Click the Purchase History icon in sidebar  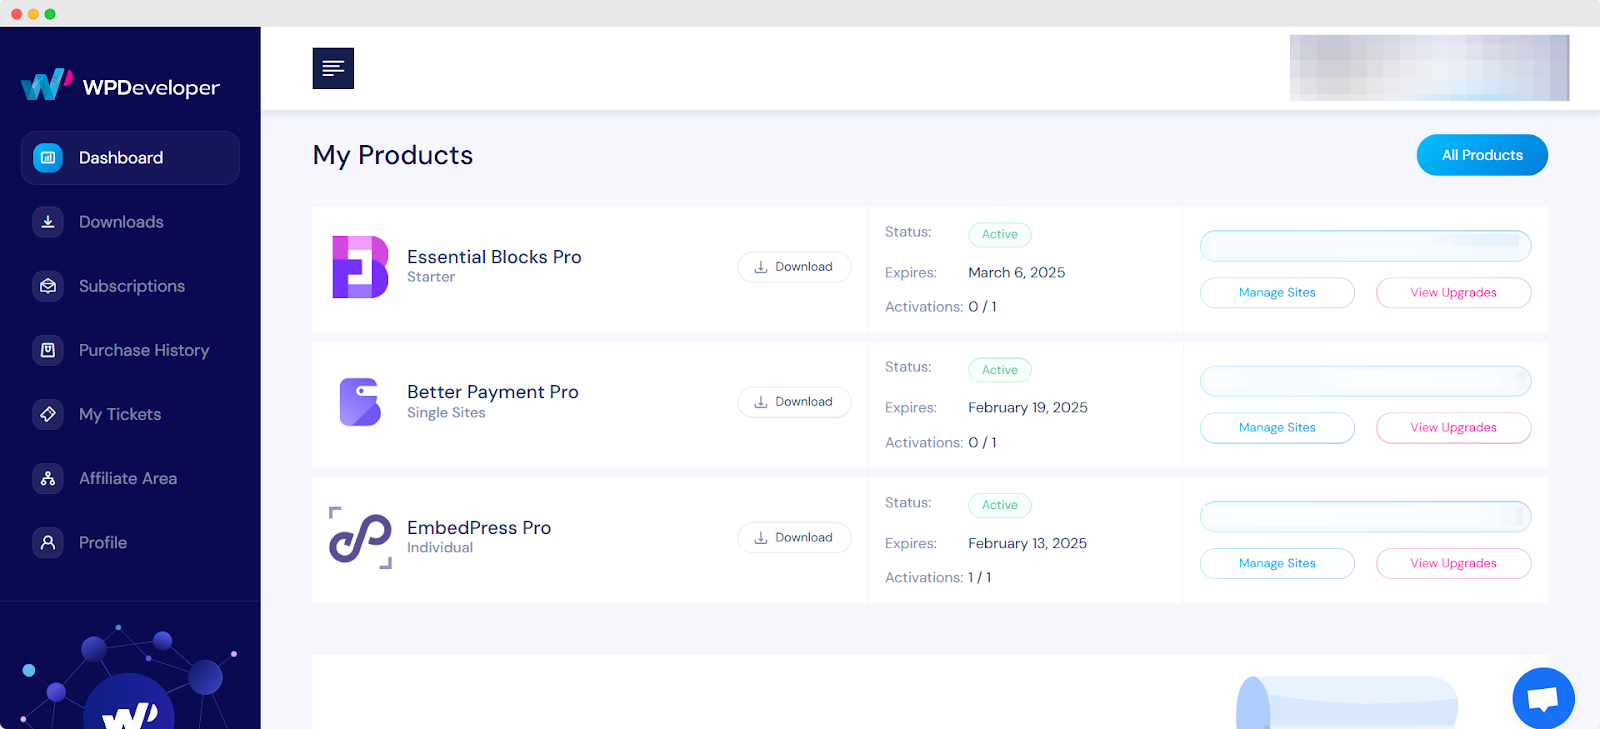coord(47,350)
